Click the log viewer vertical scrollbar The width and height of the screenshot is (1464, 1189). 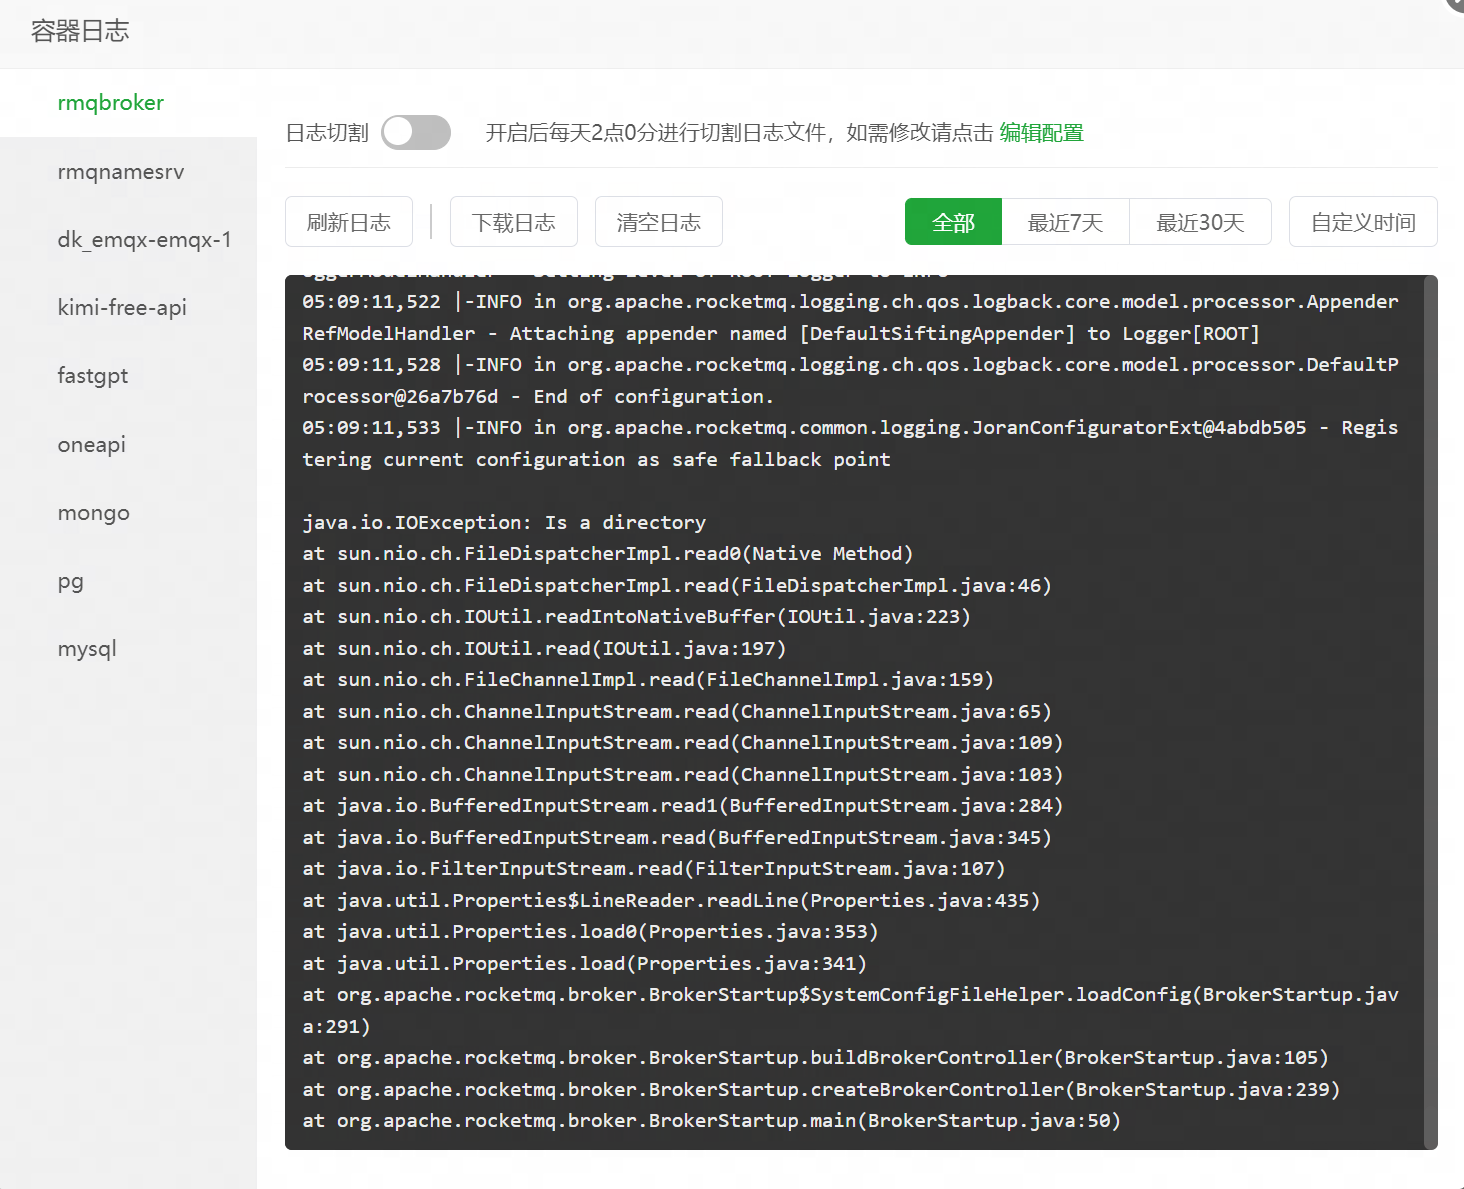(x=1431, y=712)
